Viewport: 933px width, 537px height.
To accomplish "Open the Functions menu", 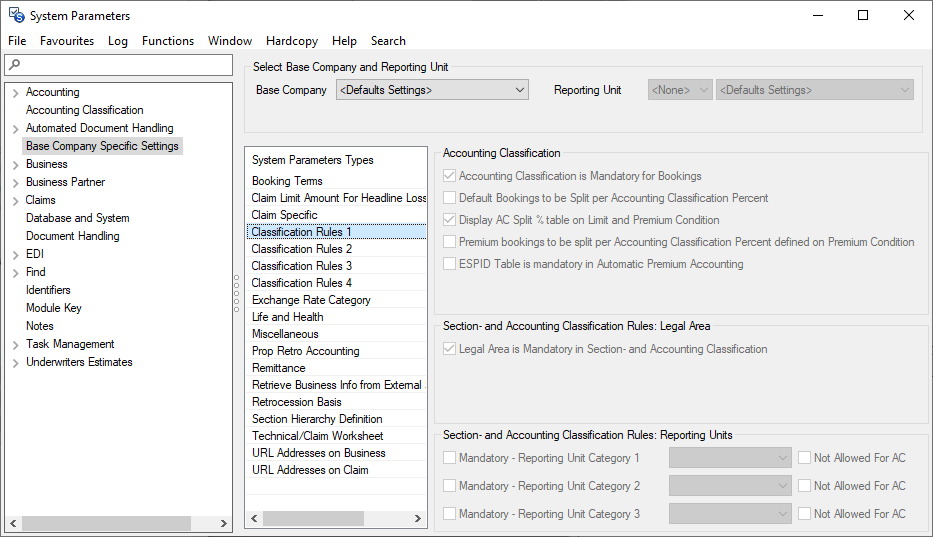I will pos(167,41).
